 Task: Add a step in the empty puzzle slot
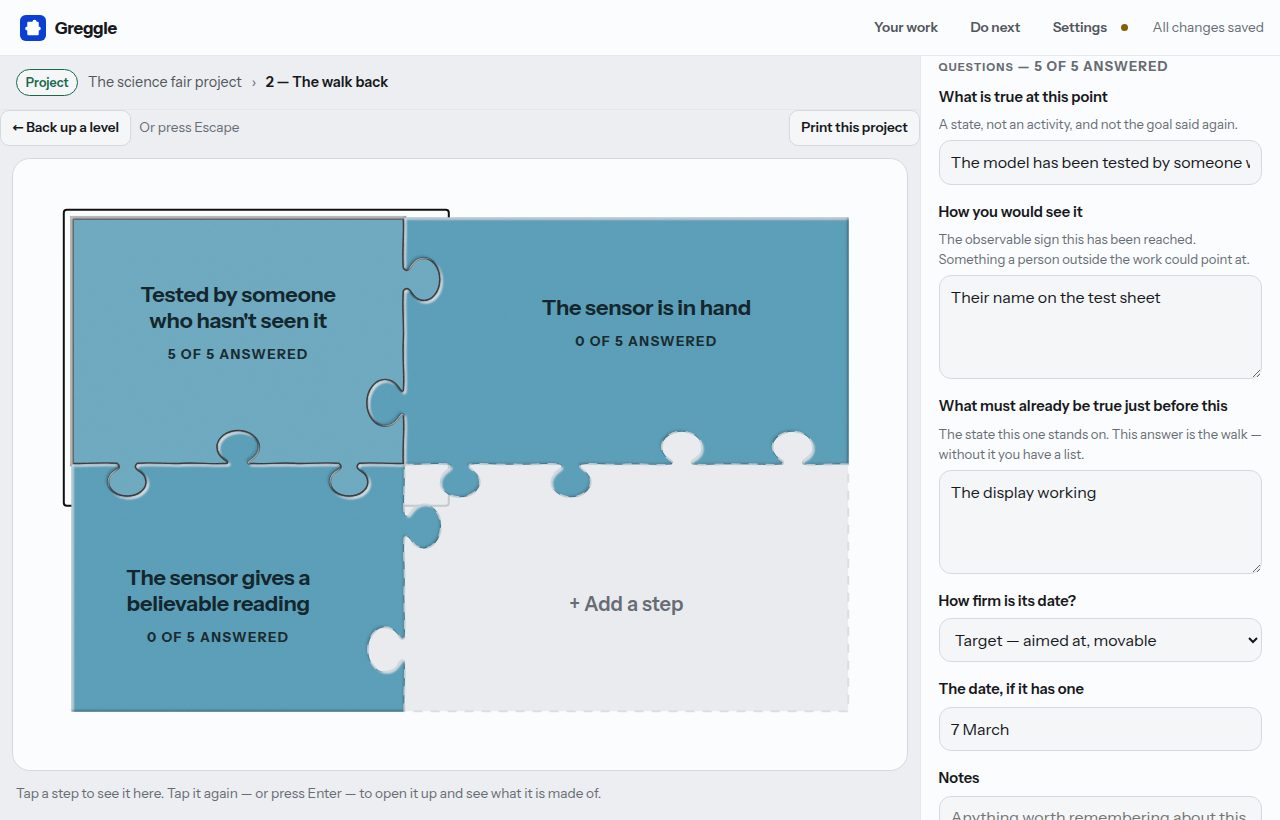[x=626, y=604]
